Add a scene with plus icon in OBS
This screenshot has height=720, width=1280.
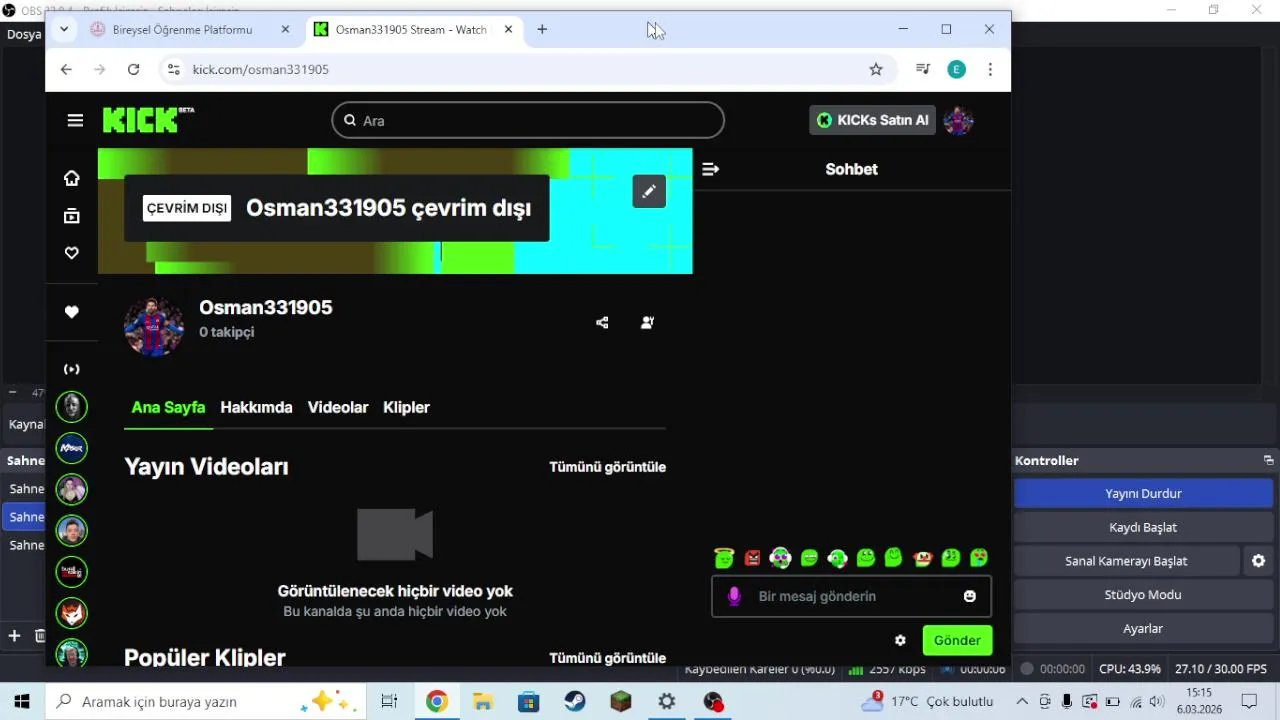[14, 635]
